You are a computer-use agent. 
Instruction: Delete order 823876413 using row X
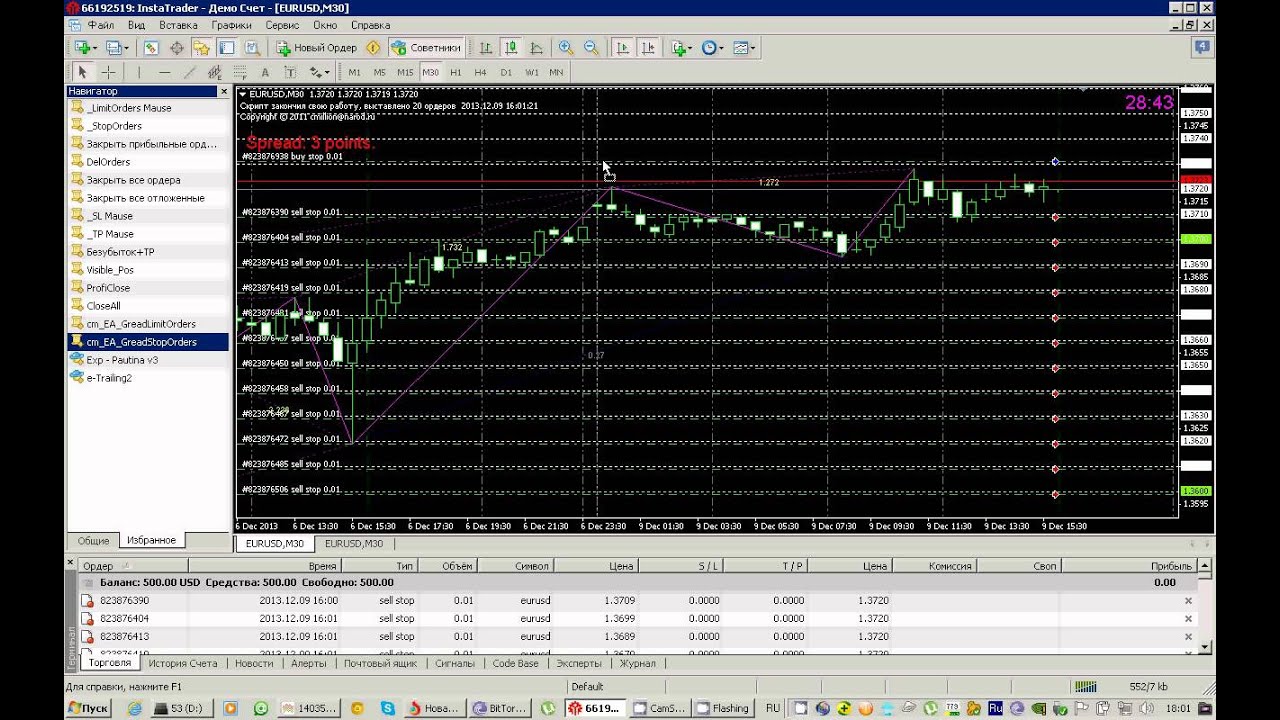coord(1188,637)
